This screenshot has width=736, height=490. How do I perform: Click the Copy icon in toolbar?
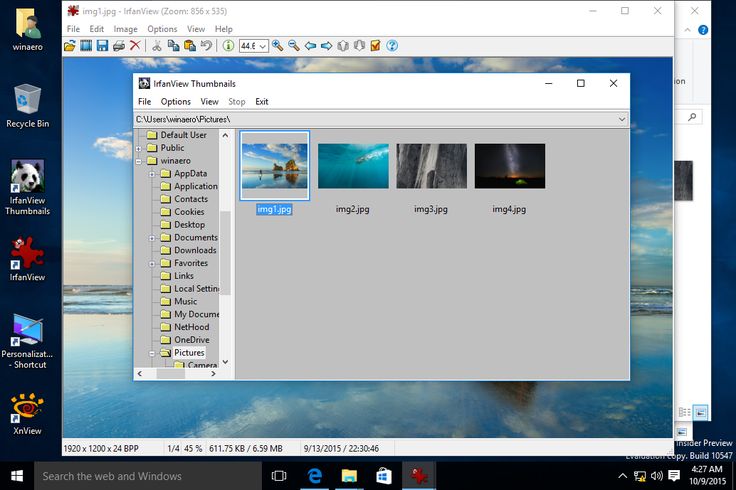[x=173, y=46]
